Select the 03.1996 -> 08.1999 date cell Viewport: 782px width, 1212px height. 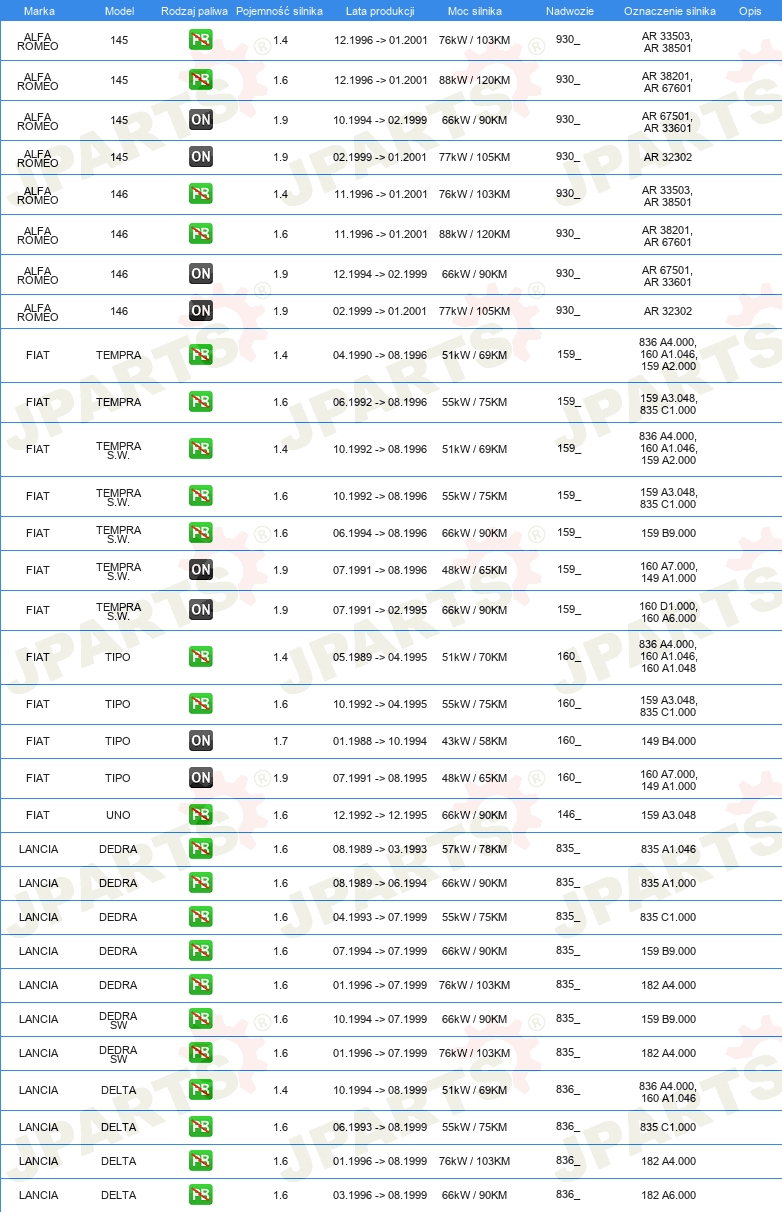coord(380,1195)
